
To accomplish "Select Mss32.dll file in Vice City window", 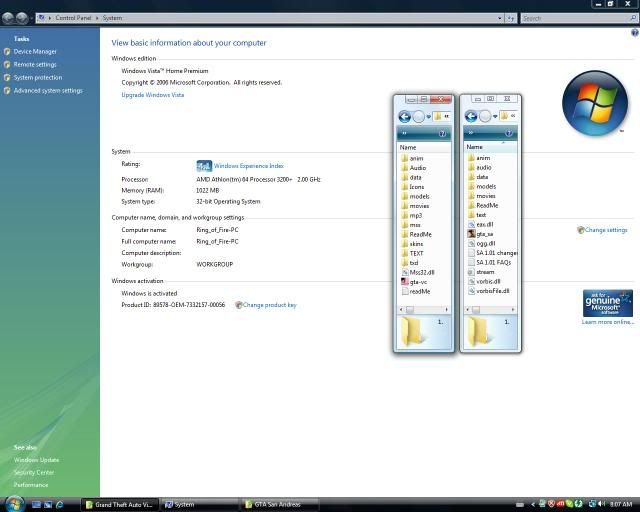I will (418, 272).
